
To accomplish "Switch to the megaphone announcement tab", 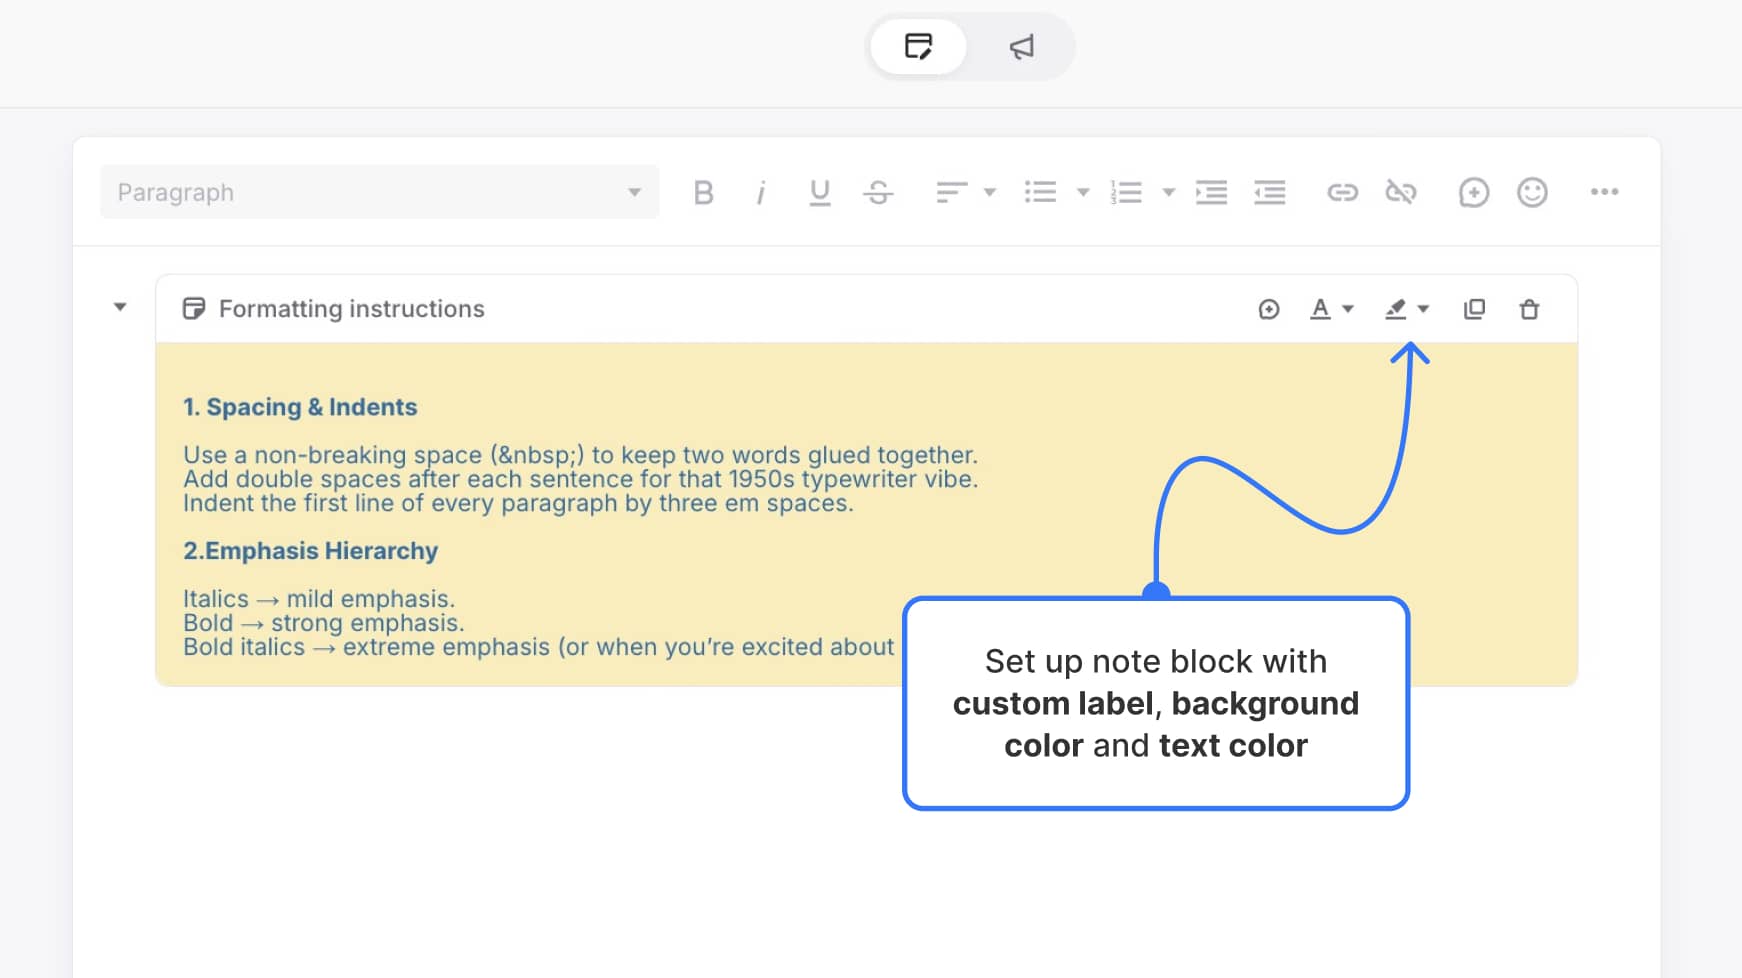I will (1021, 46).
